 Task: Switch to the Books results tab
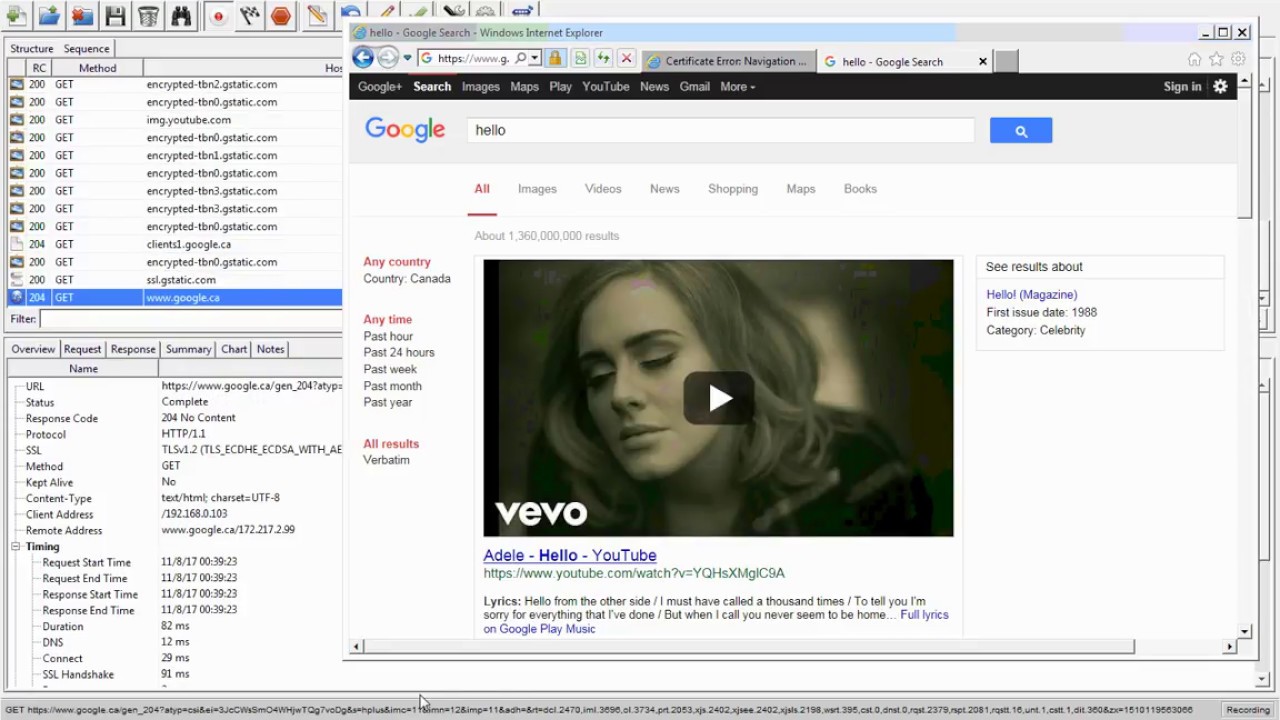(860, 189)
